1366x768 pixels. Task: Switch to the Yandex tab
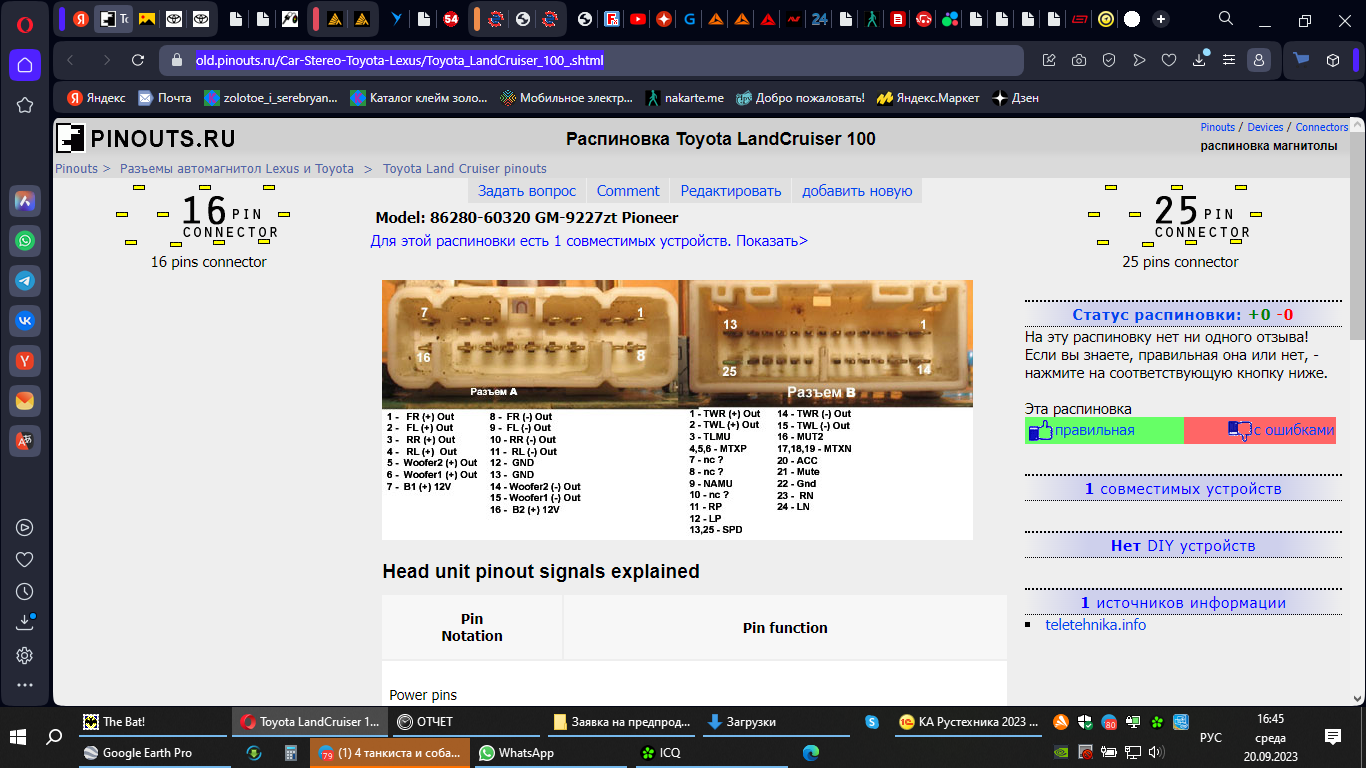click(81, 19)
